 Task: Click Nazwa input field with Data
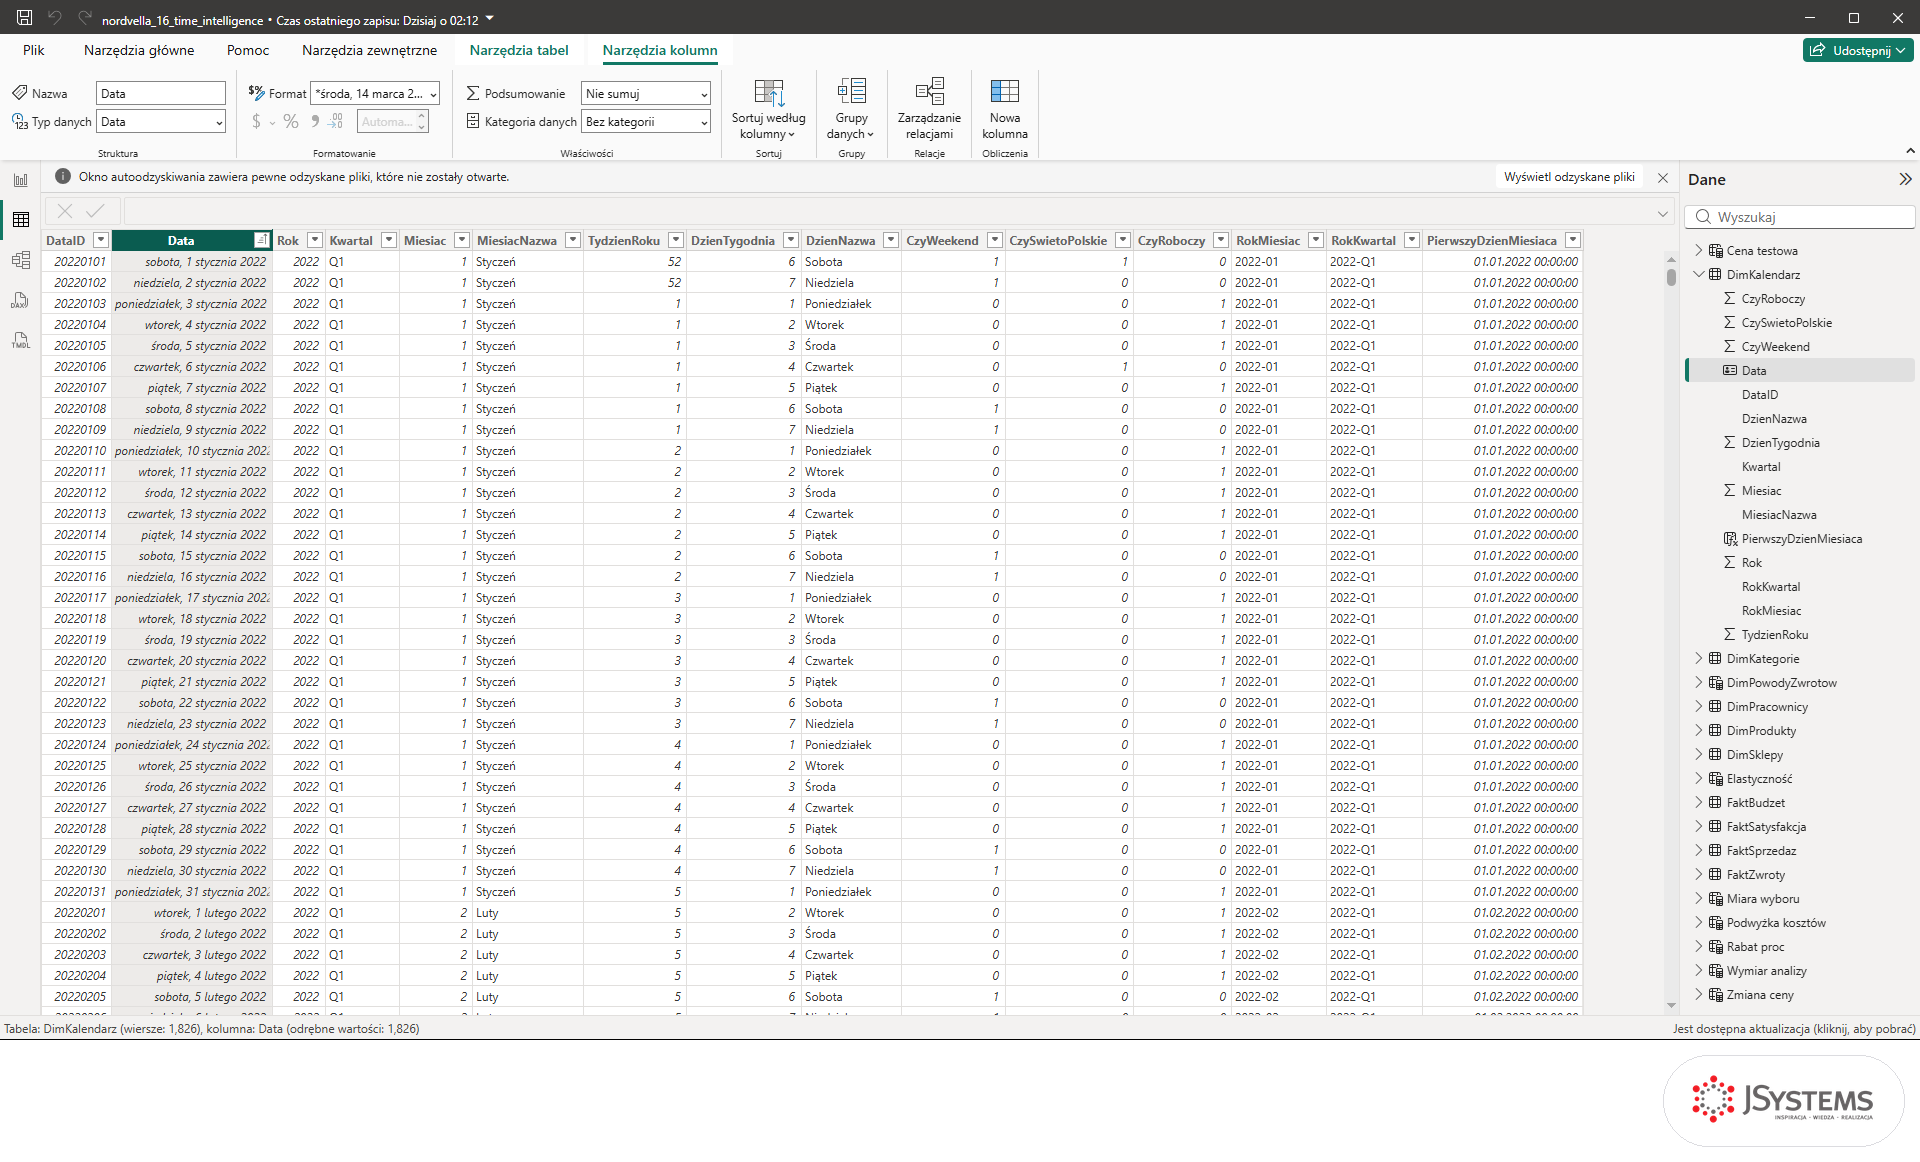[x=161, y=93]
